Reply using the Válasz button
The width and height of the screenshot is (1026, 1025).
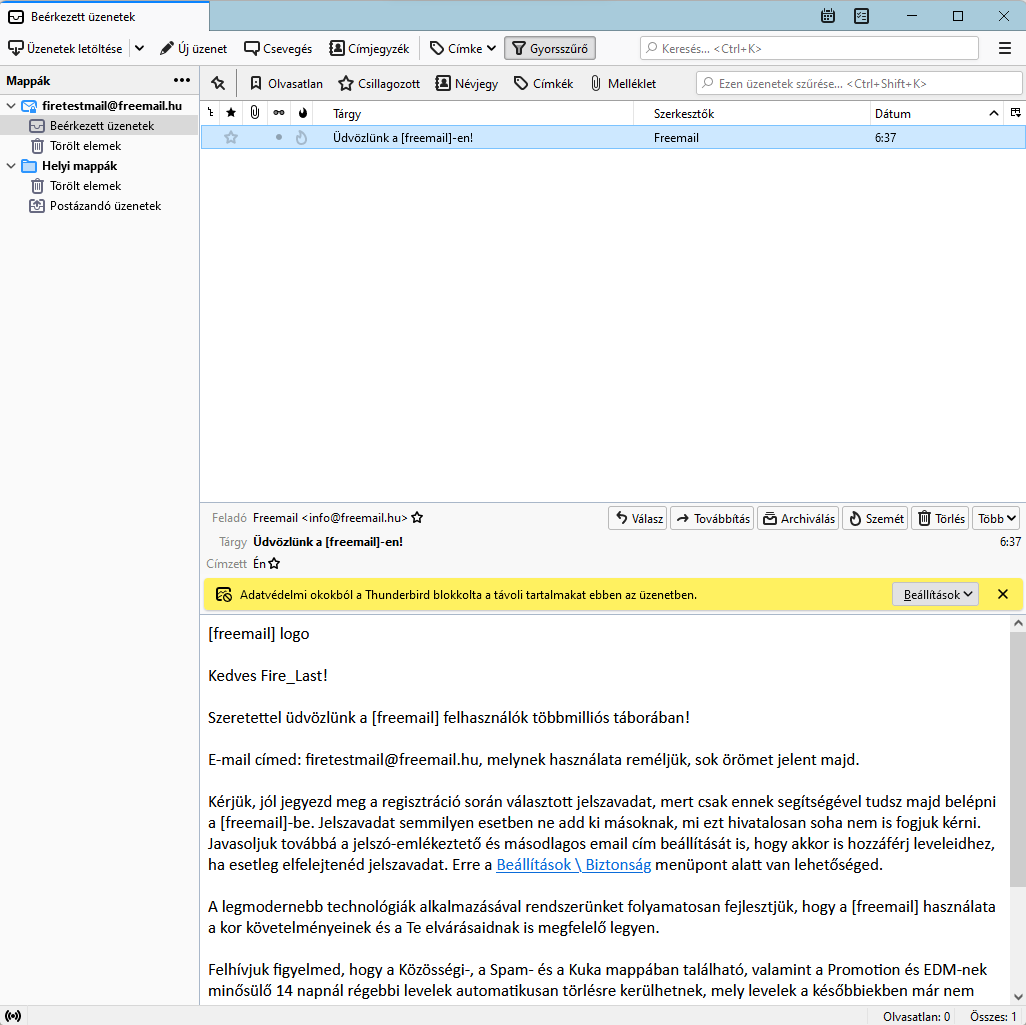point(638,518)
